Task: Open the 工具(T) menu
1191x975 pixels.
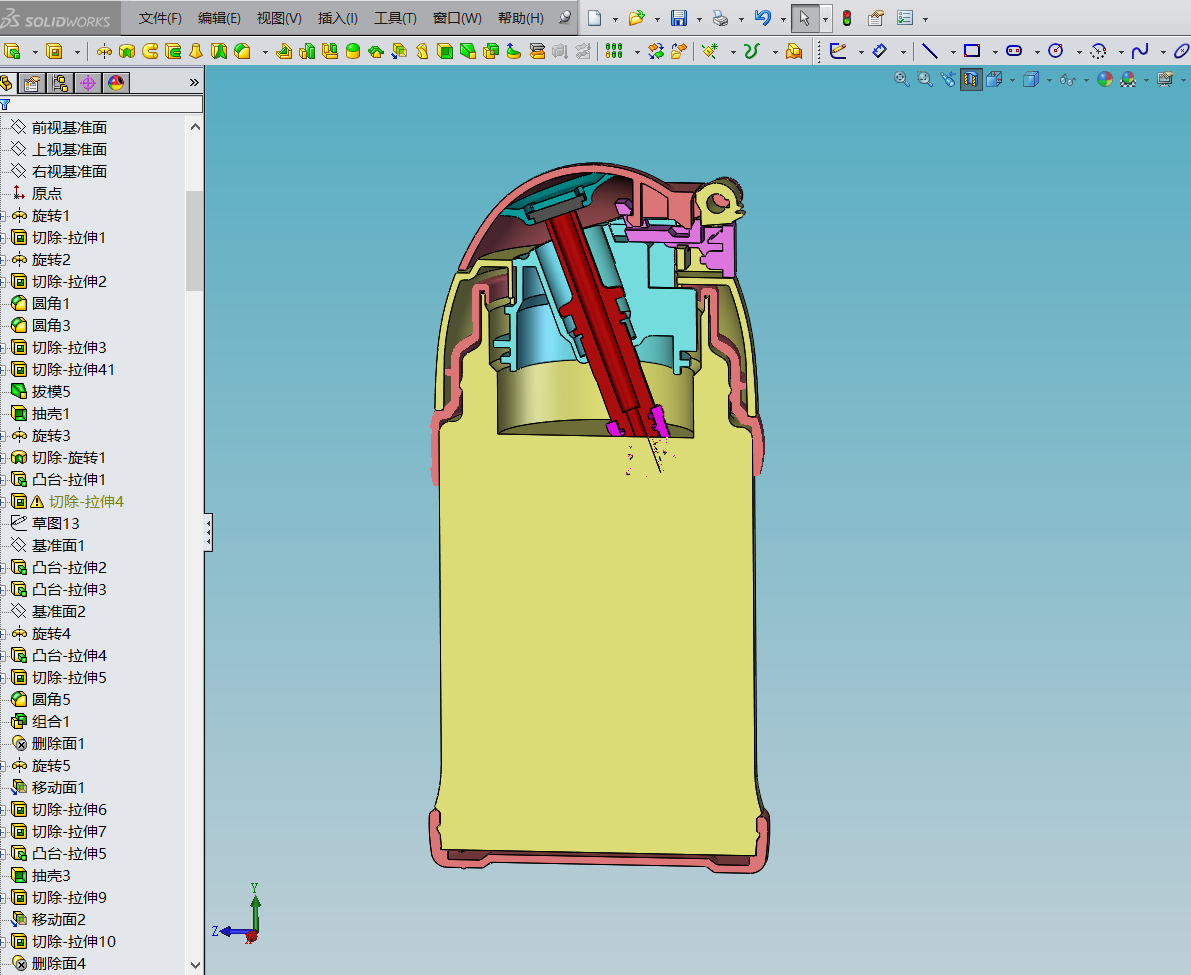Action: point(395,18)
